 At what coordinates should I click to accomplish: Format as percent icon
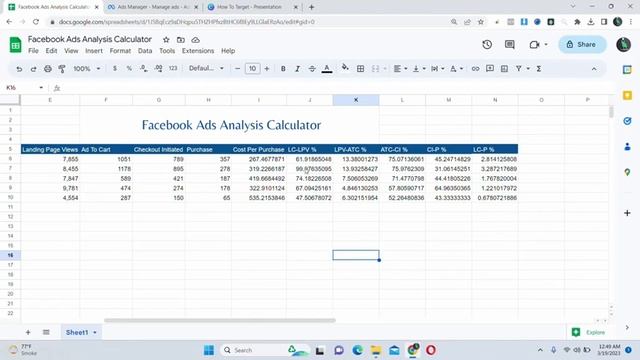(129, 69)
